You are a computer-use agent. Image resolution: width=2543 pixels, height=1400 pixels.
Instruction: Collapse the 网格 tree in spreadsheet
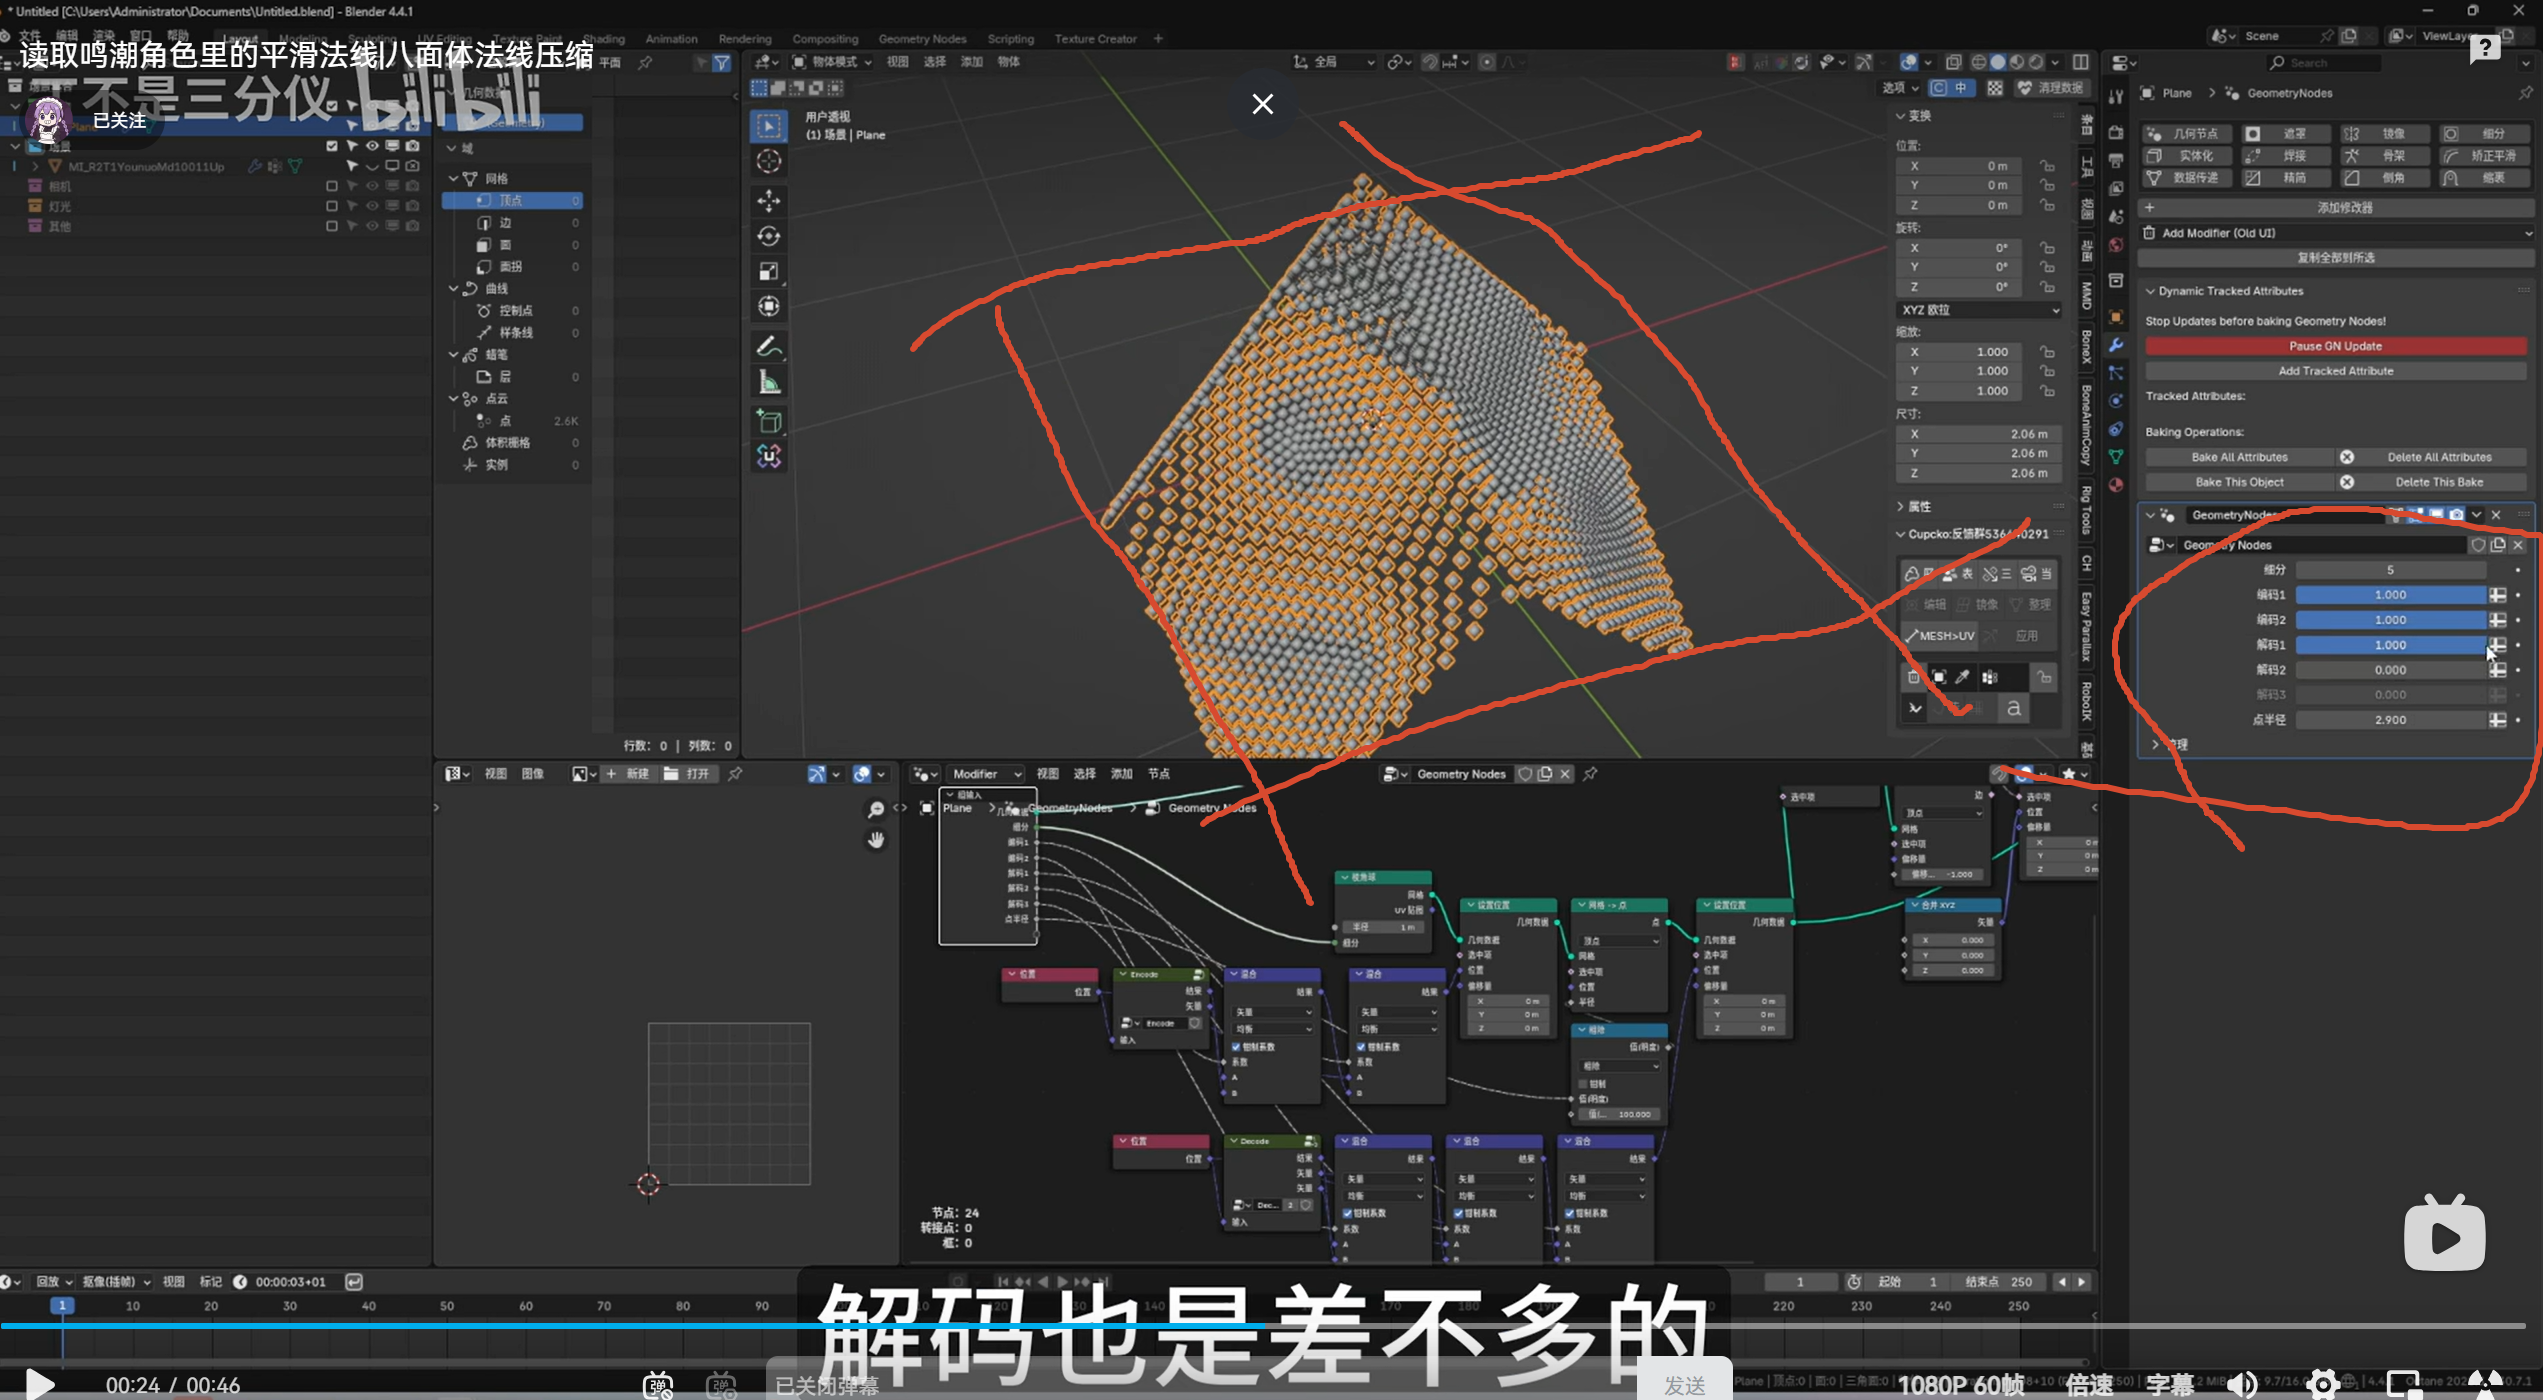pyautogui.click(x=453, y=178)
